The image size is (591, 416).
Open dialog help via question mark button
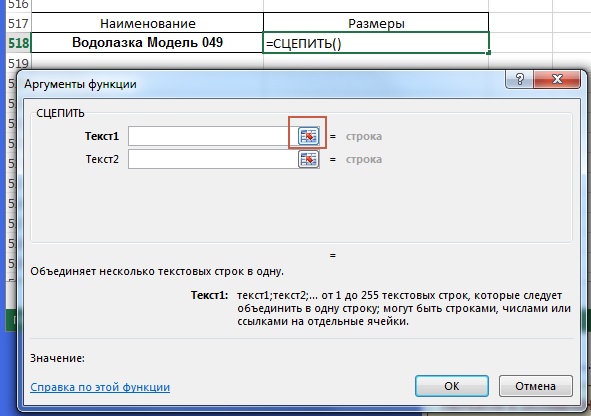coord(520,79)
